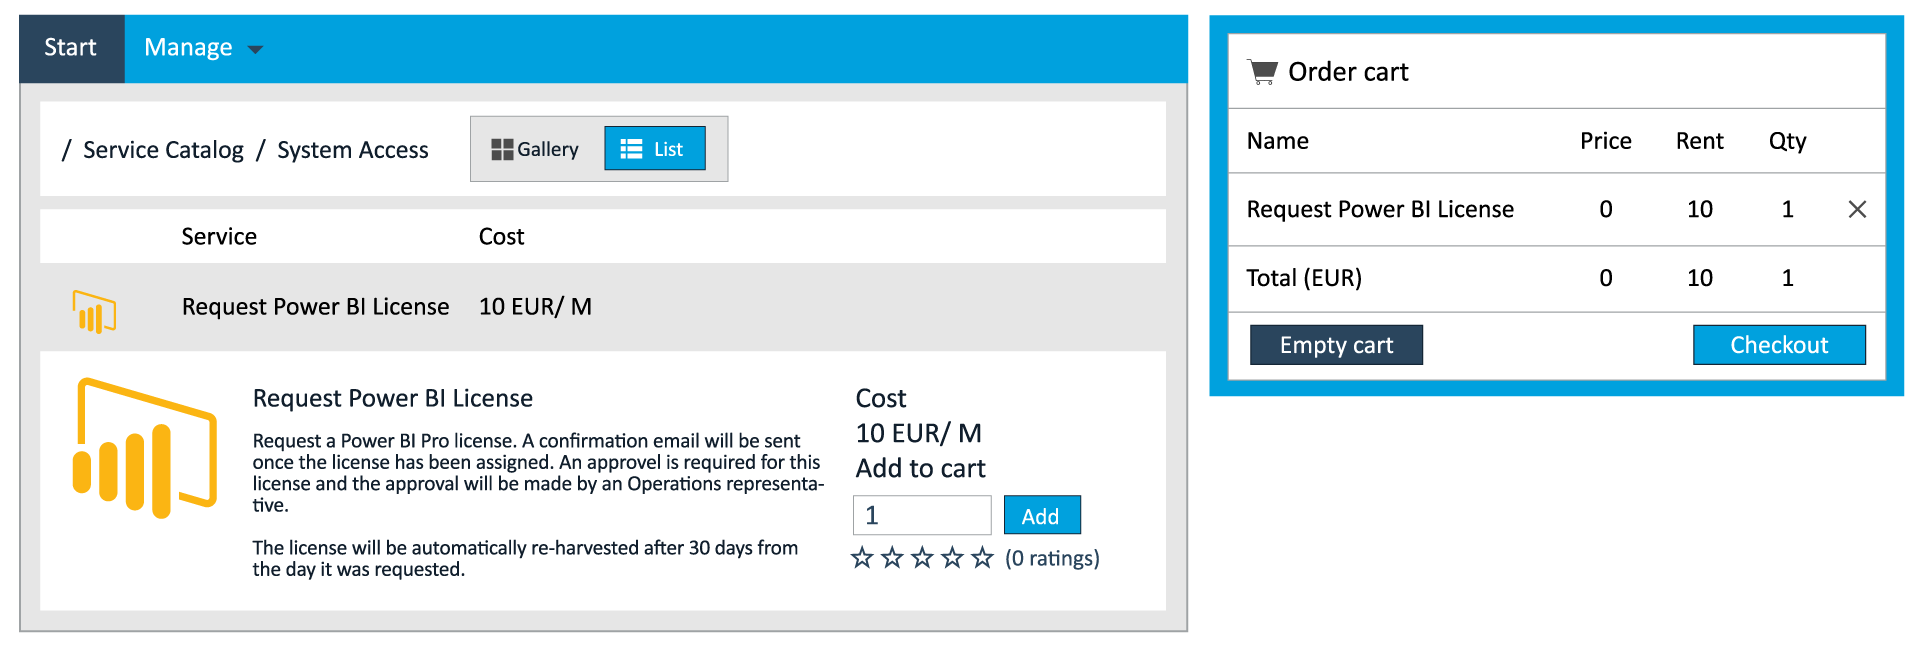Proceed with the Checkout button
The image size is (1920, 650).
[x=1778, y=345]
